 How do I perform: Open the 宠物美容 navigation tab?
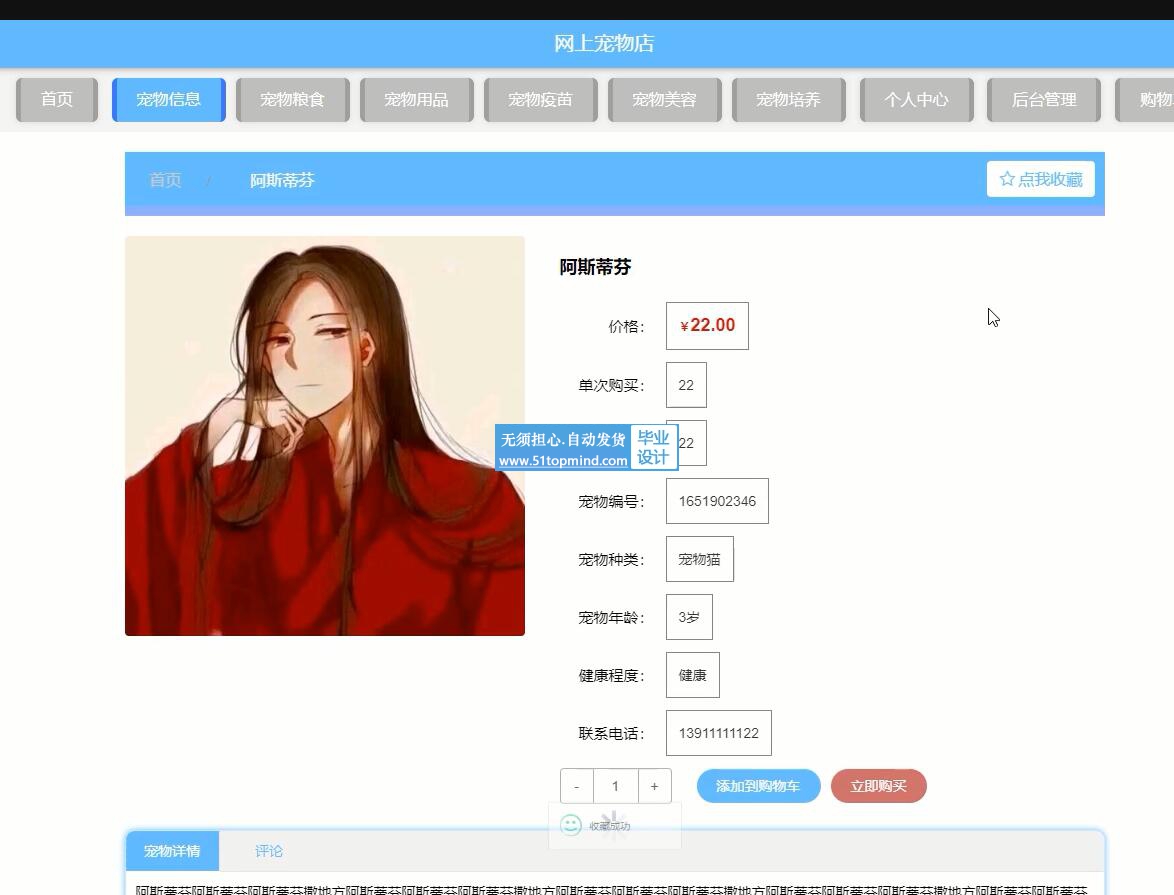pyautogui.click(x=665, y=100)
